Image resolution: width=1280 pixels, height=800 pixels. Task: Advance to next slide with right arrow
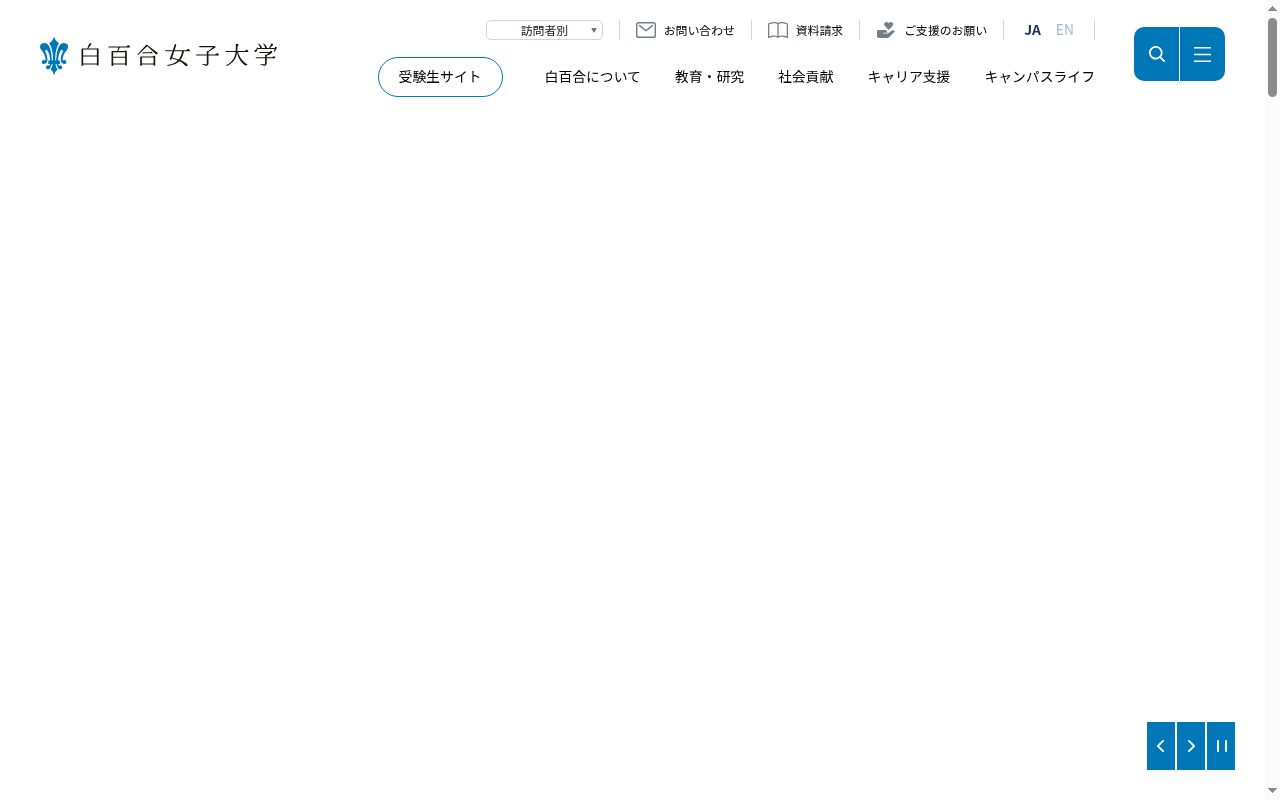click(x=1191, y=746)
